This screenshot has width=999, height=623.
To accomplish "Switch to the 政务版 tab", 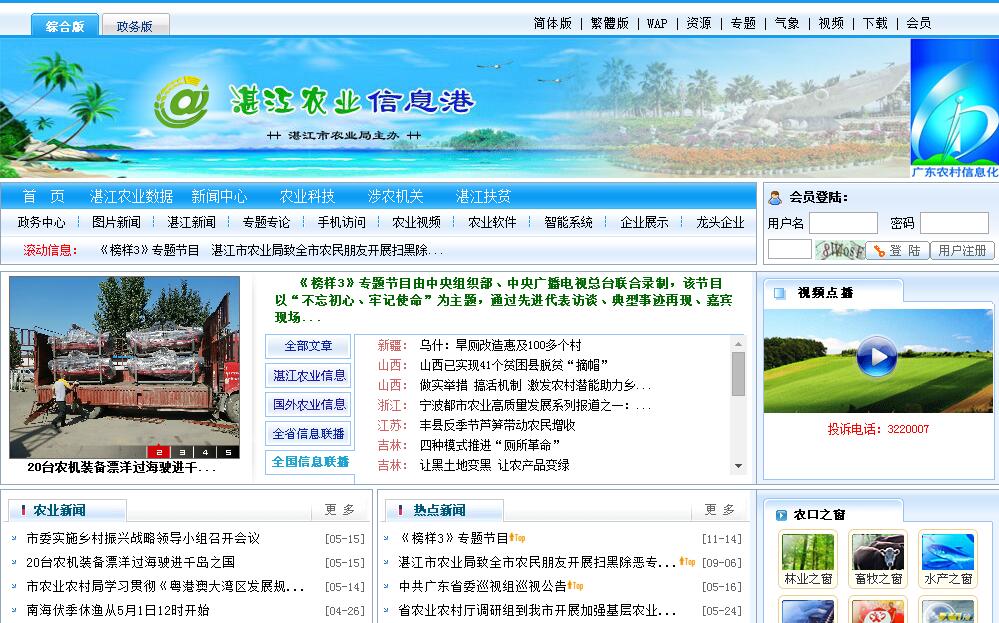I will (x=135, y=26).
